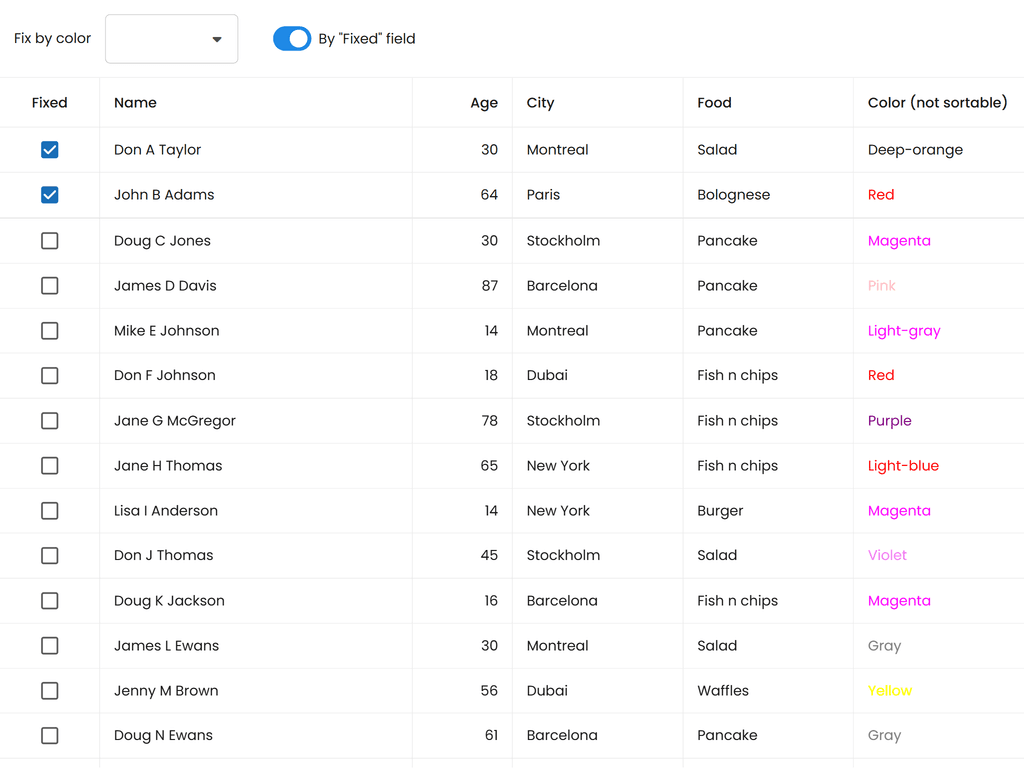Screen dimensions: 1024x768
Task: Click the City column header
Action: [x=540, y=103]
